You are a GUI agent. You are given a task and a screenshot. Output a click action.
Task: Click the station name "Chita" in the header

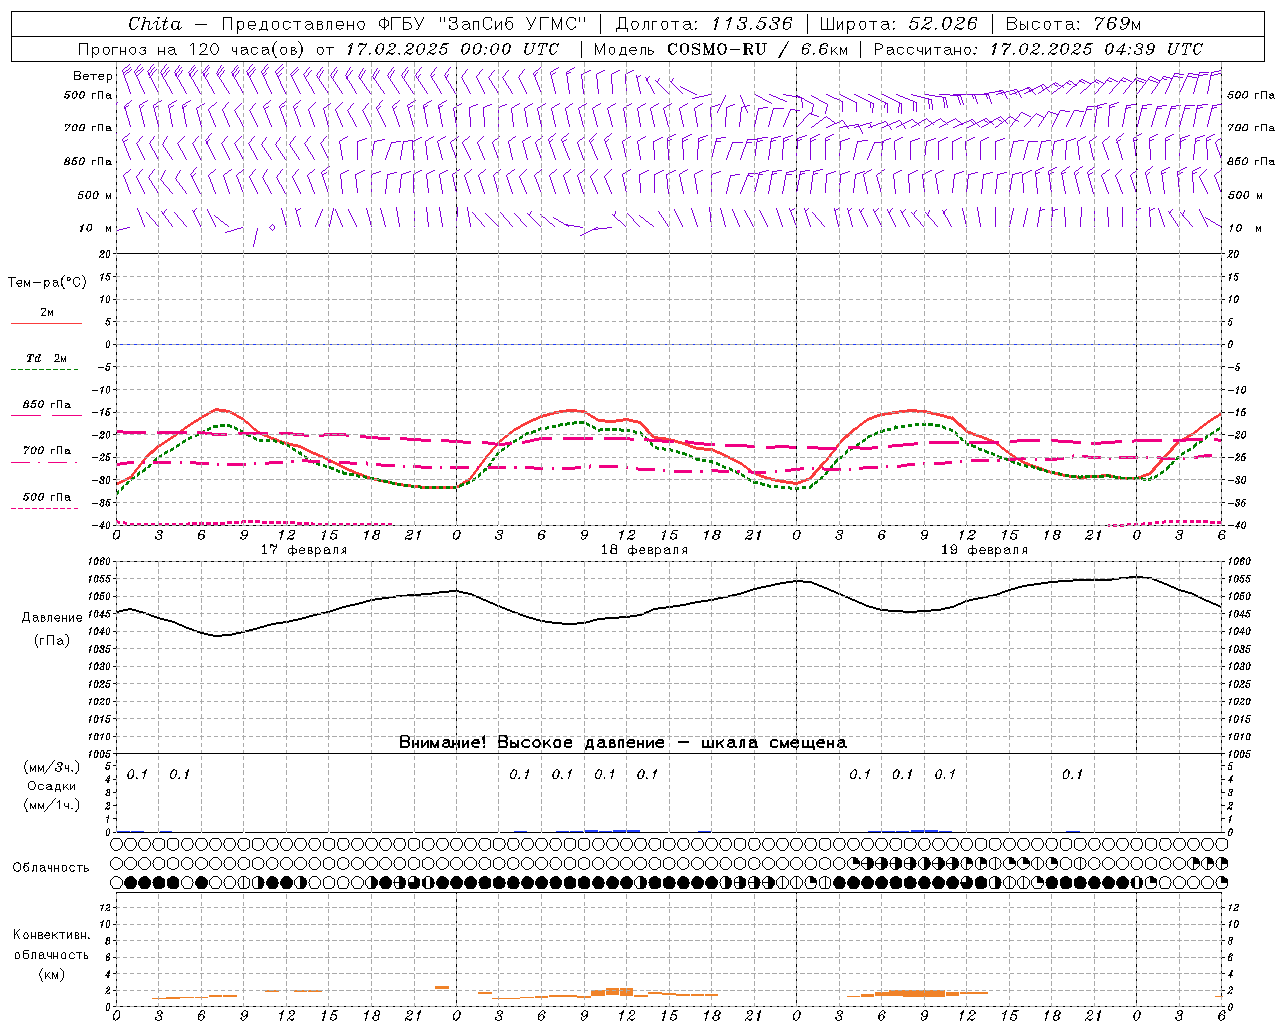[x=155, y=24]
